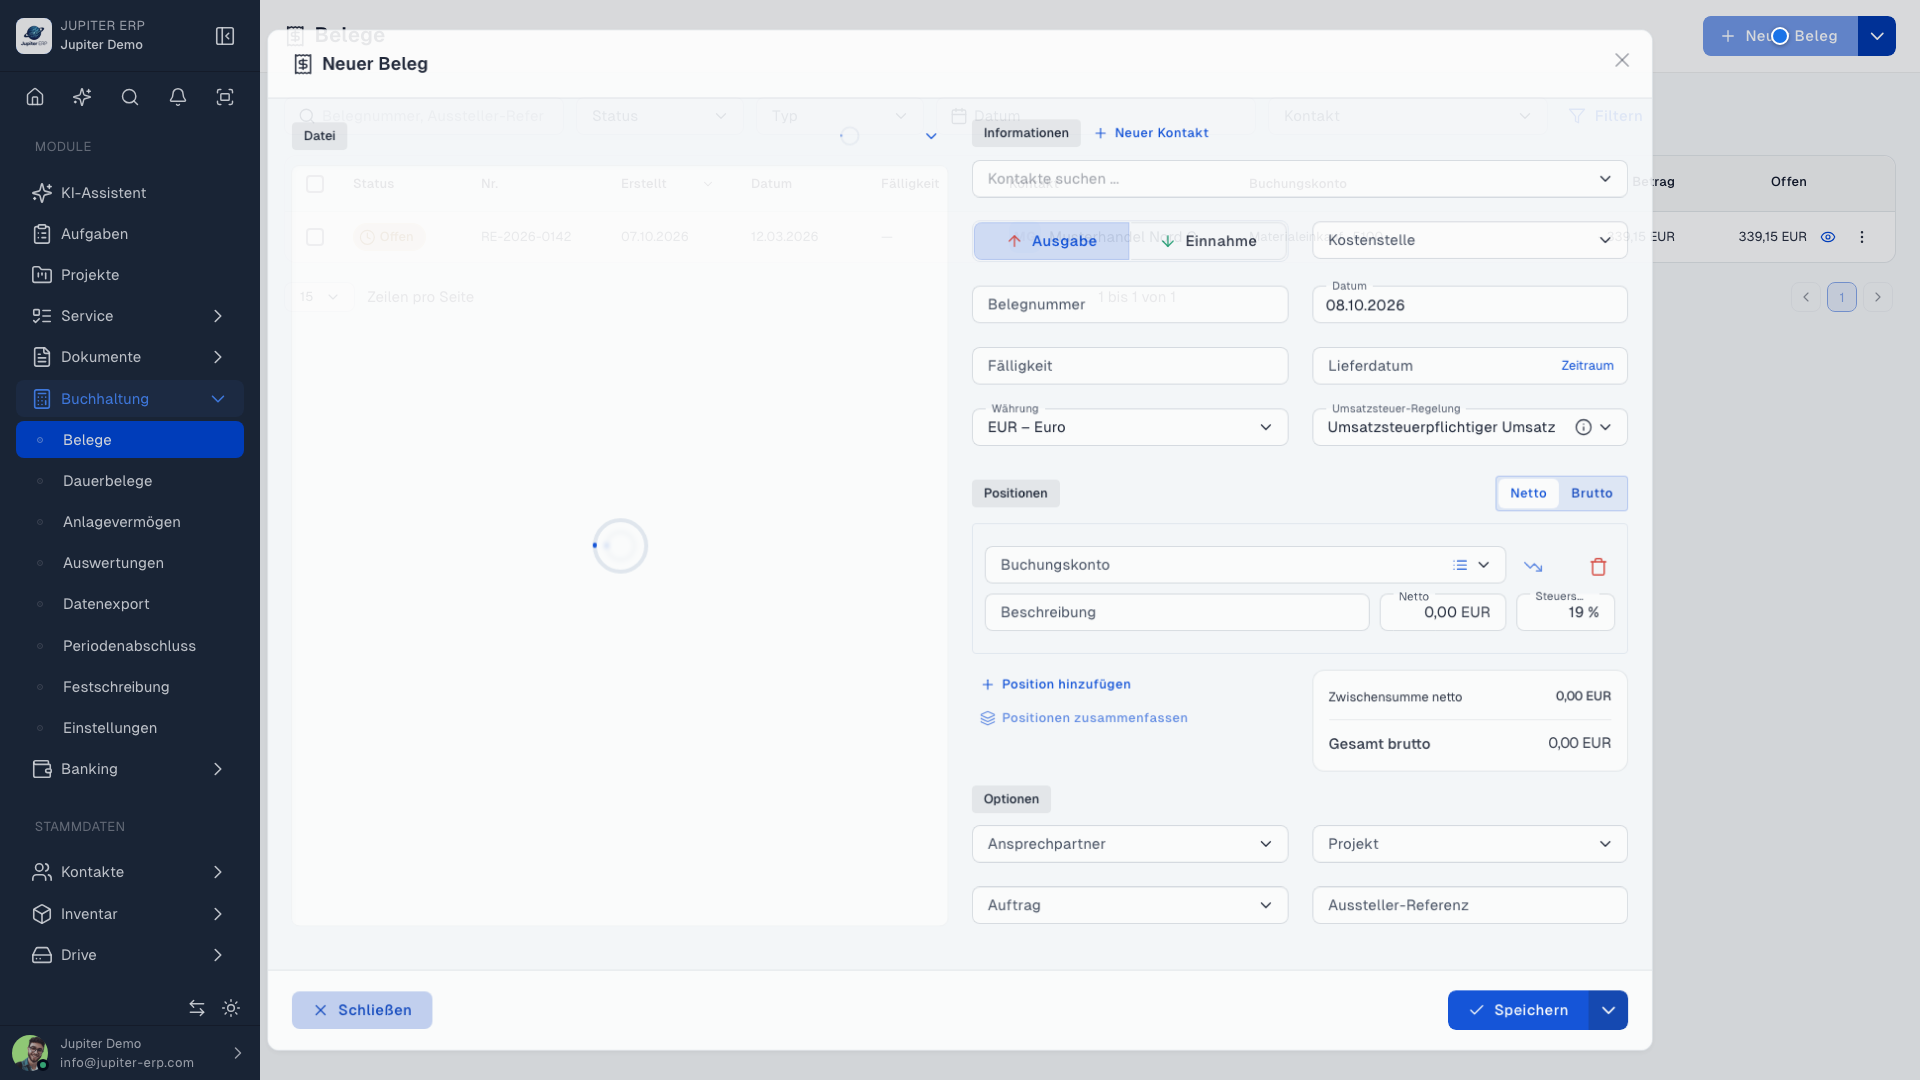
Task: Click Position hinzufügen
Action: pyautogui.click(x=1056, y=684)
